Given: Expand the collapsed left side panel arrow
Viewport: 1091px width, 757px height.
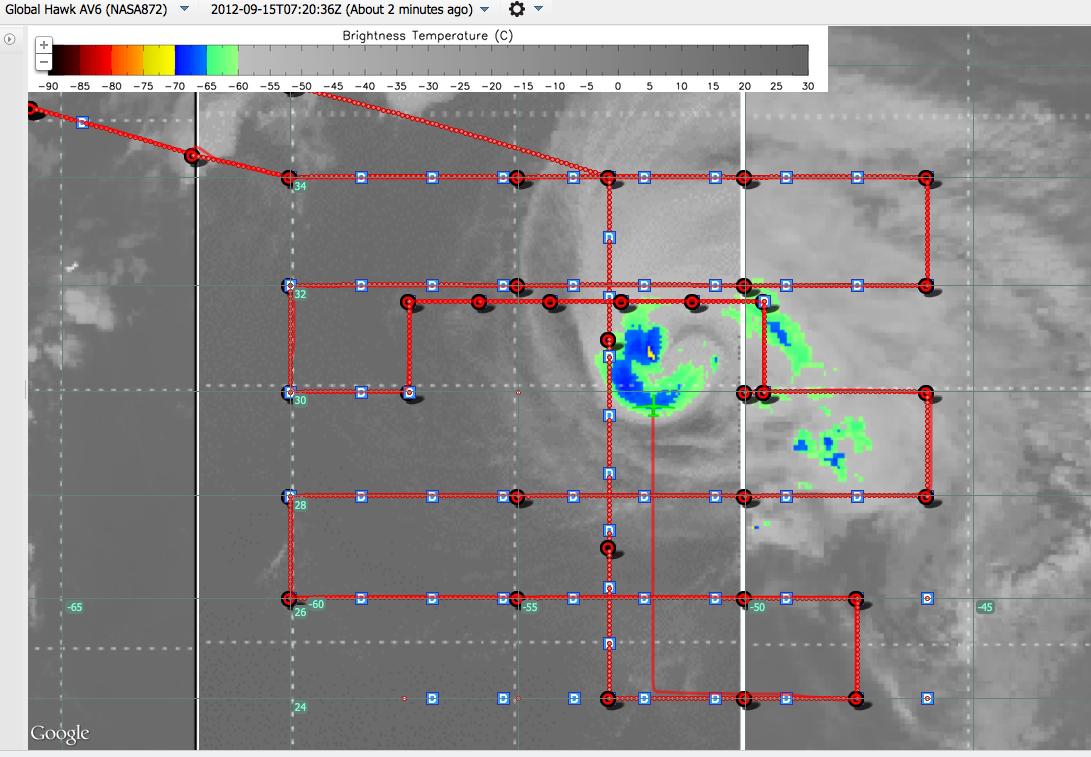Looking at the screenshot, I should [10, 39].
